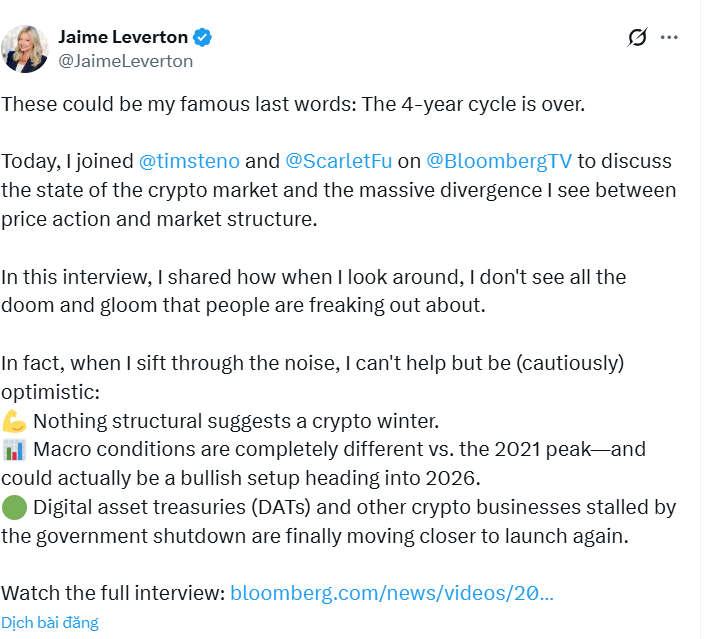The image size is (708, 639).
Task: Click the blue verified badge
Action: click(203, 38)
